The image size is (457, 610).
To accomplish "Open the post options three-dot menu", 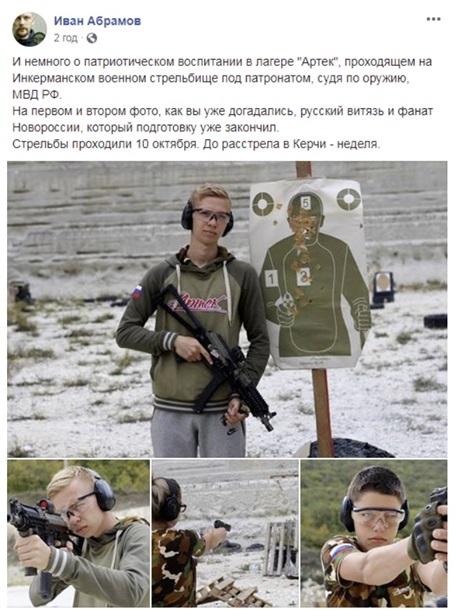I will [x=433, y=19].
